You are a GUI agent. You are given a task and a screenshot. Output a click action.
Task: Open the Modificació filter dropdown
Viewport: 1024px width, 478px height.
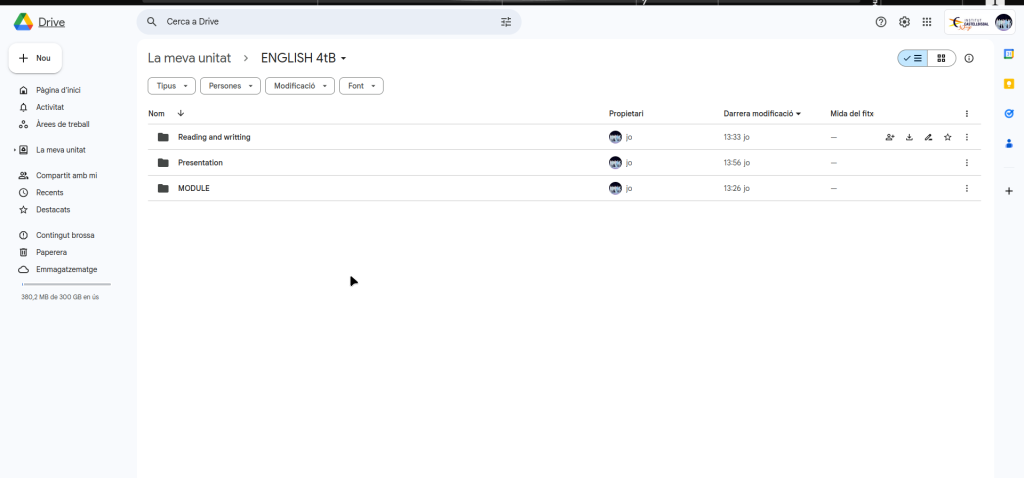[x=299, y=86]
